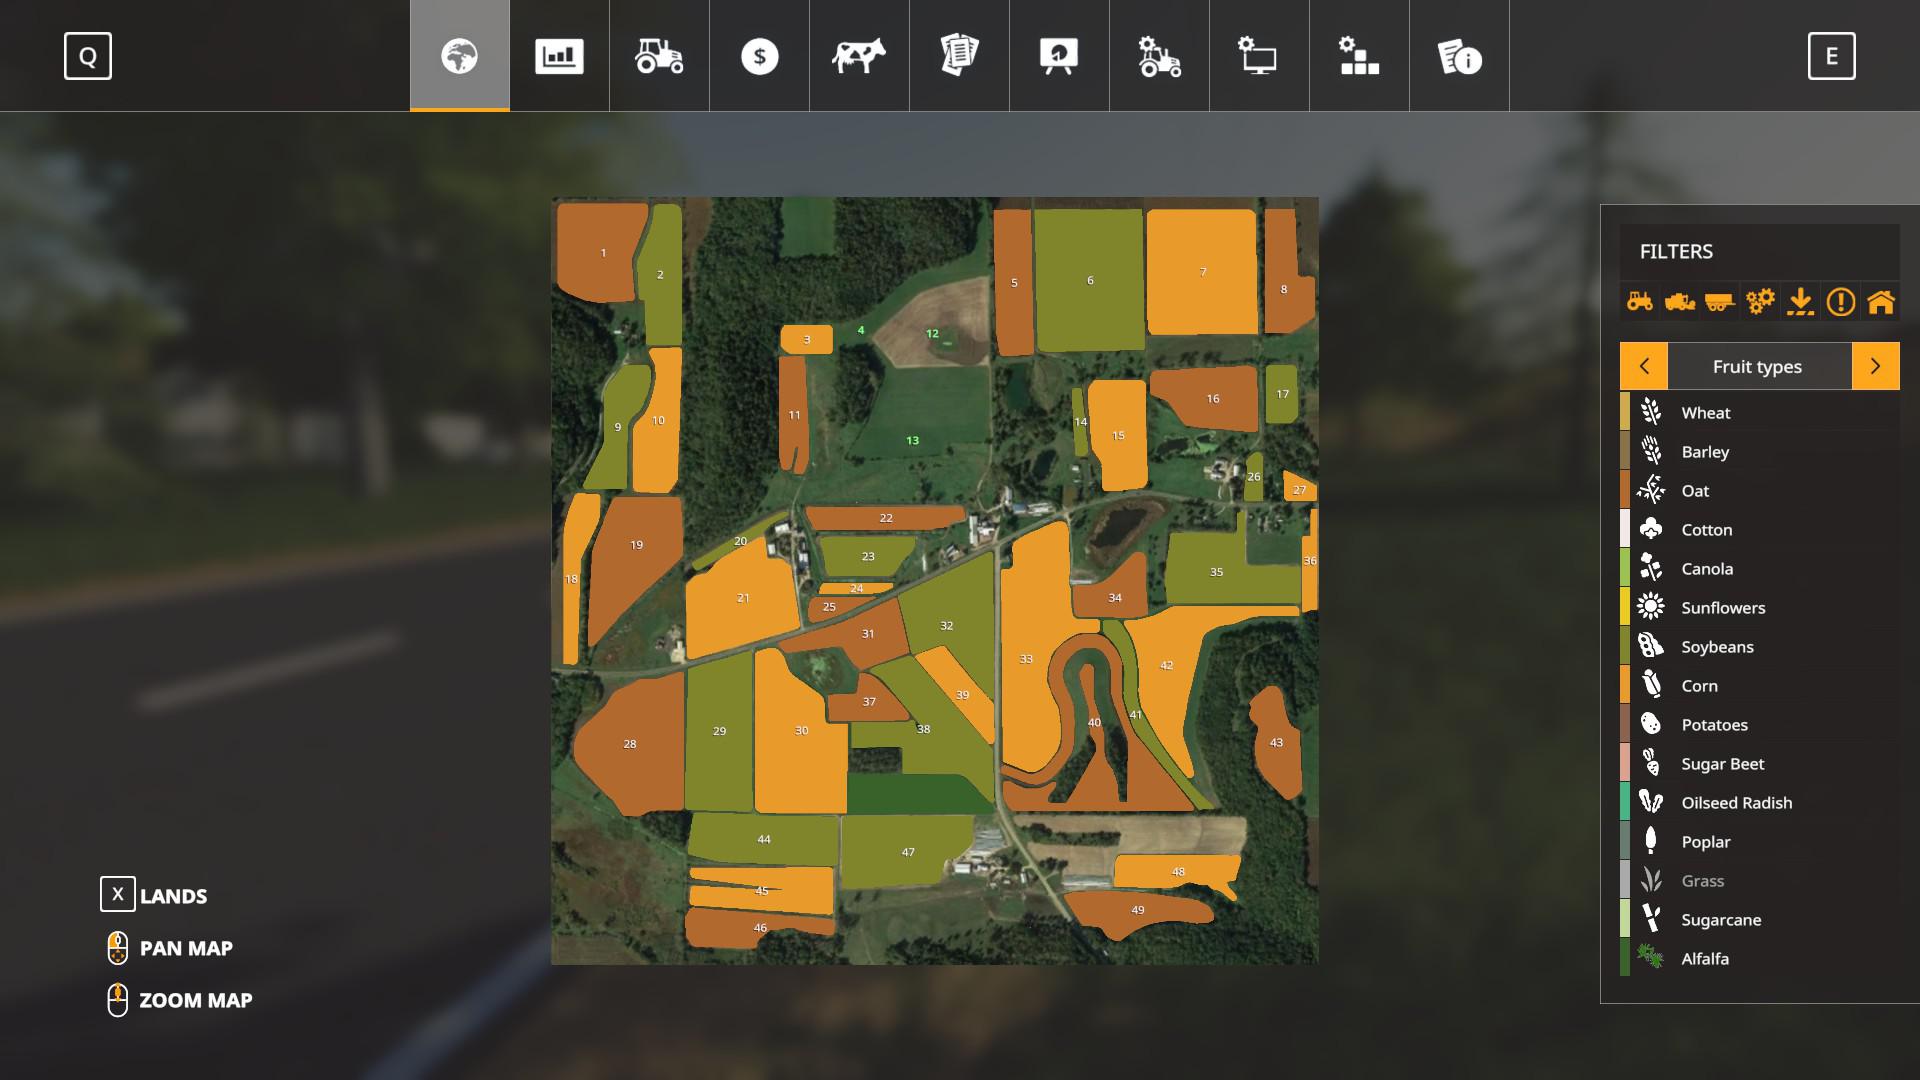Toggle the unloading point arrow filter
The image size is (1920, 1080).
pos(1800,301)
